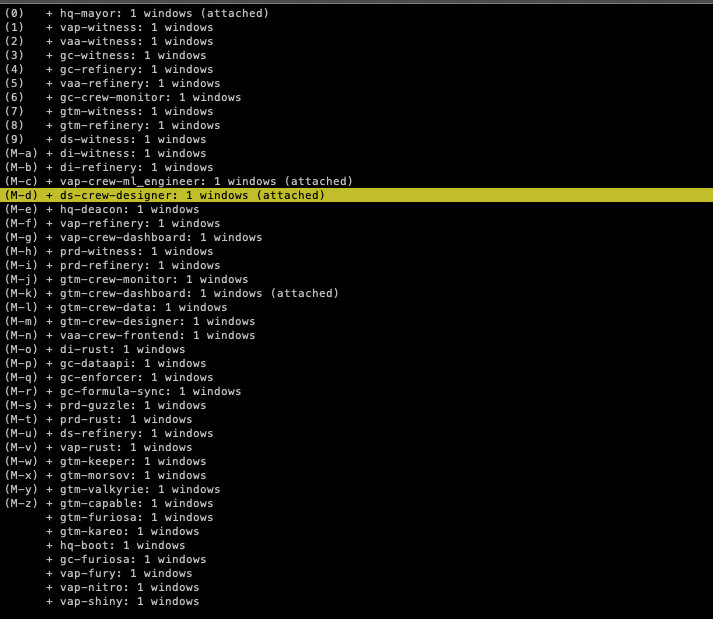Click "(attached)" on the vap-crew-ml_engineer row
Viewport: 713px width, 619px height.
319,181
